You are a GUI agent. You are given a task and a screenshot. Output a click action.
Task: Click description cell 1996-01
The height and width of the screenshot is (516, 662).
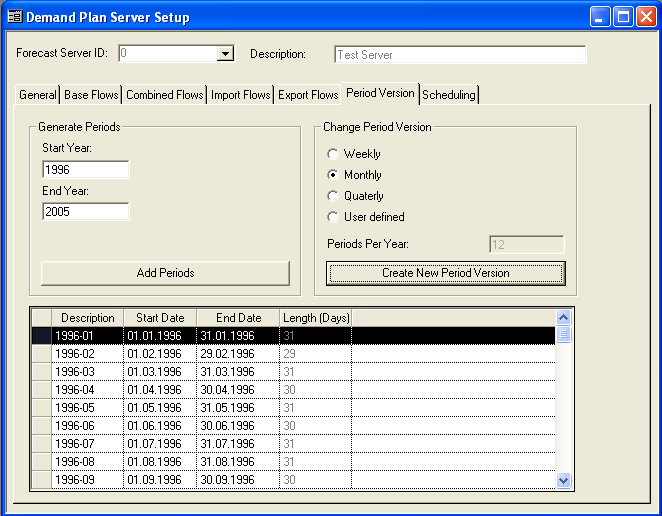coord(87,336)
